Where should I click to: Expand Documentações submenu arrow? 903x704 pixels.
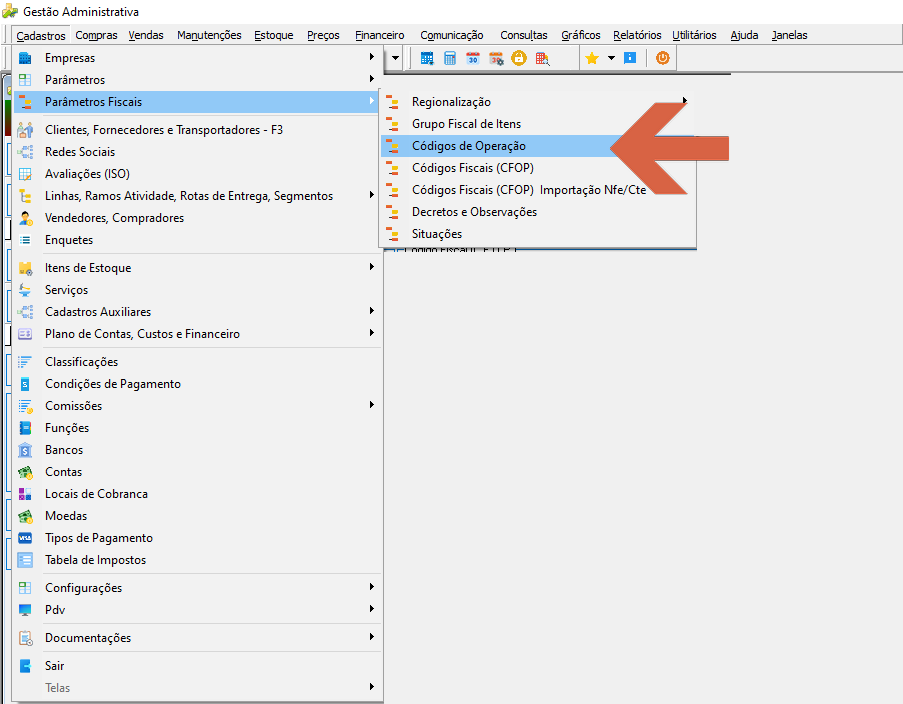coord(372,637)
